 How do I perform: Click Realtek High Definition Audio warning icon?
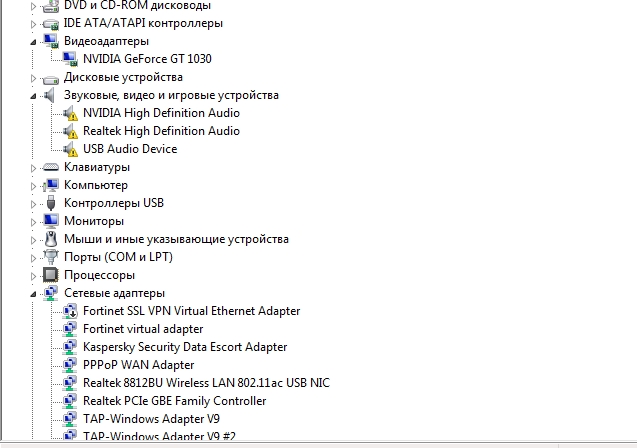[x=70, y=131]
